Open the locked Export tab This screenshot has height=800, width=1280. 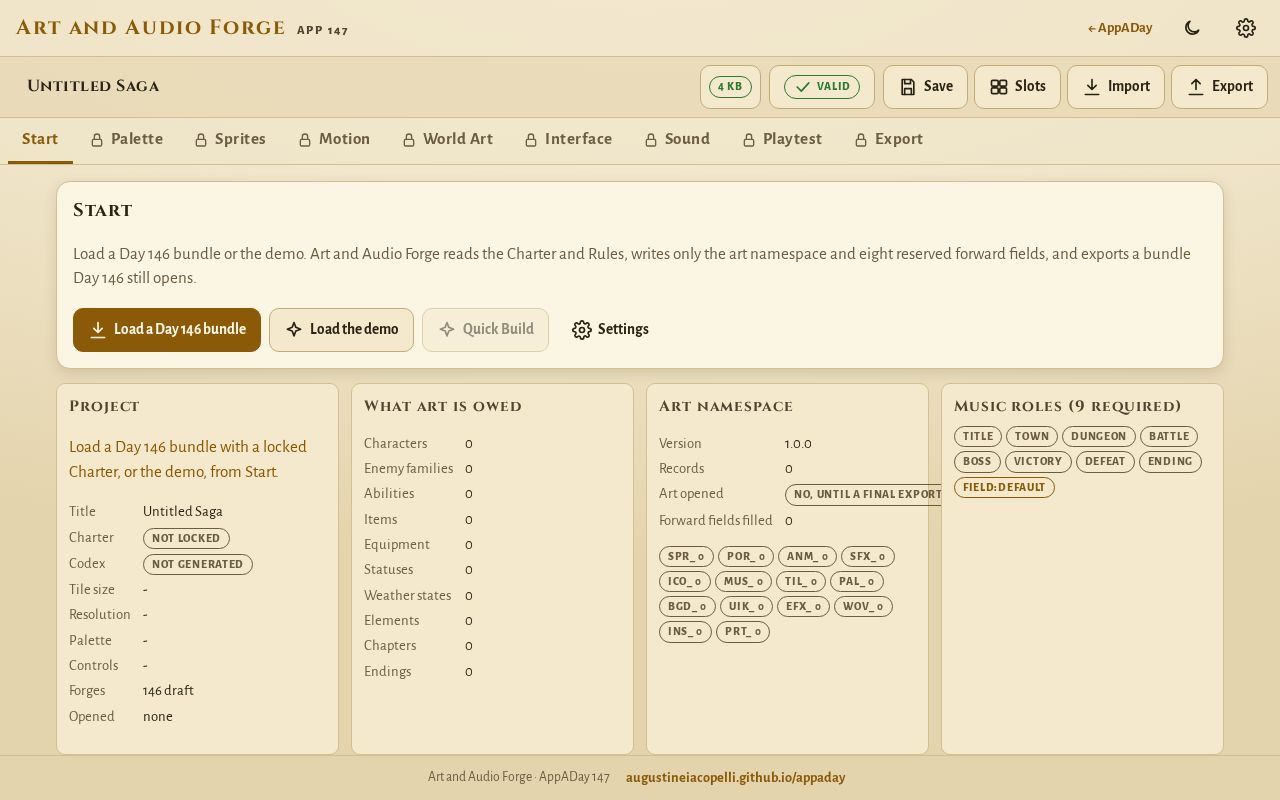(888, 140)
